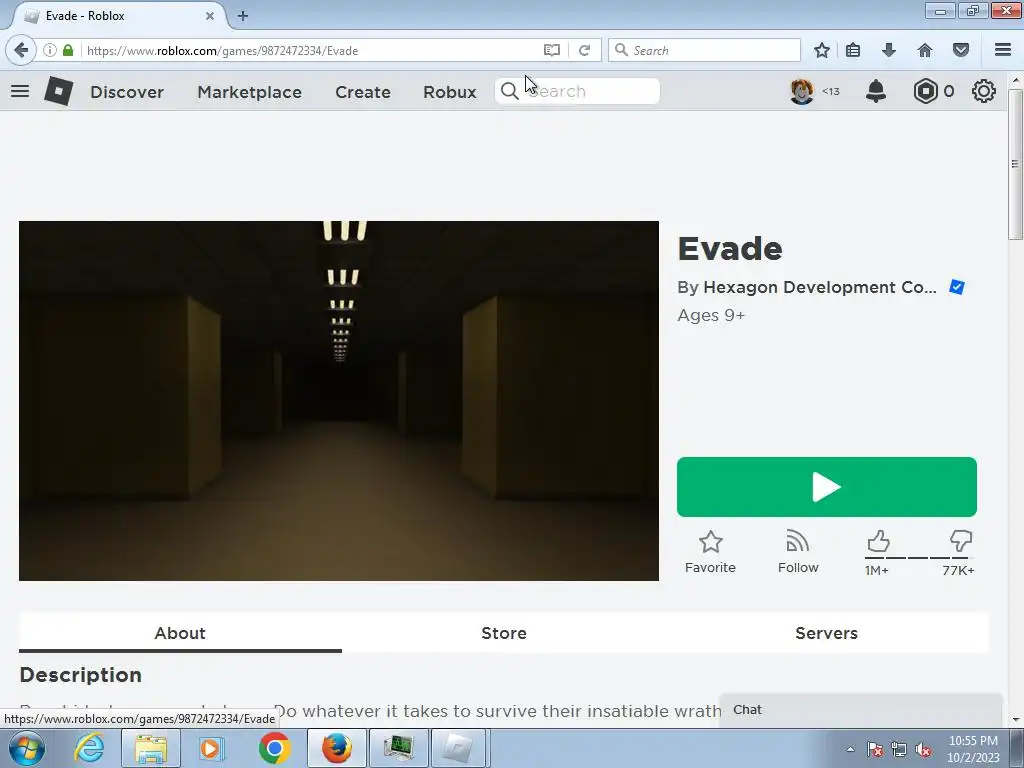Bookmark this page with the star
This screenshot has height=768, width=1024.
pyautogui.click(x=822, y=50)
